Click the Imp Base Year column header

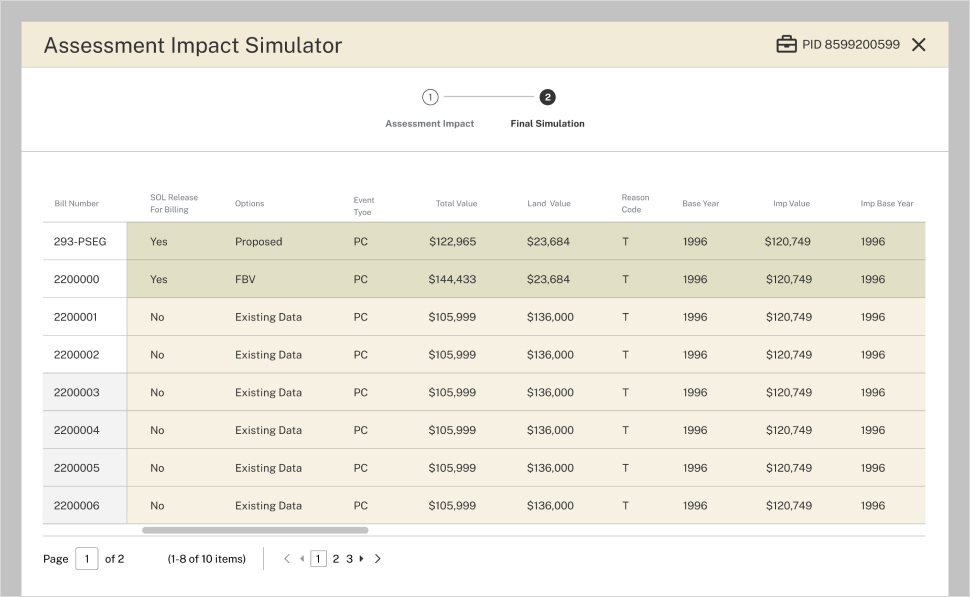(886, 204)
